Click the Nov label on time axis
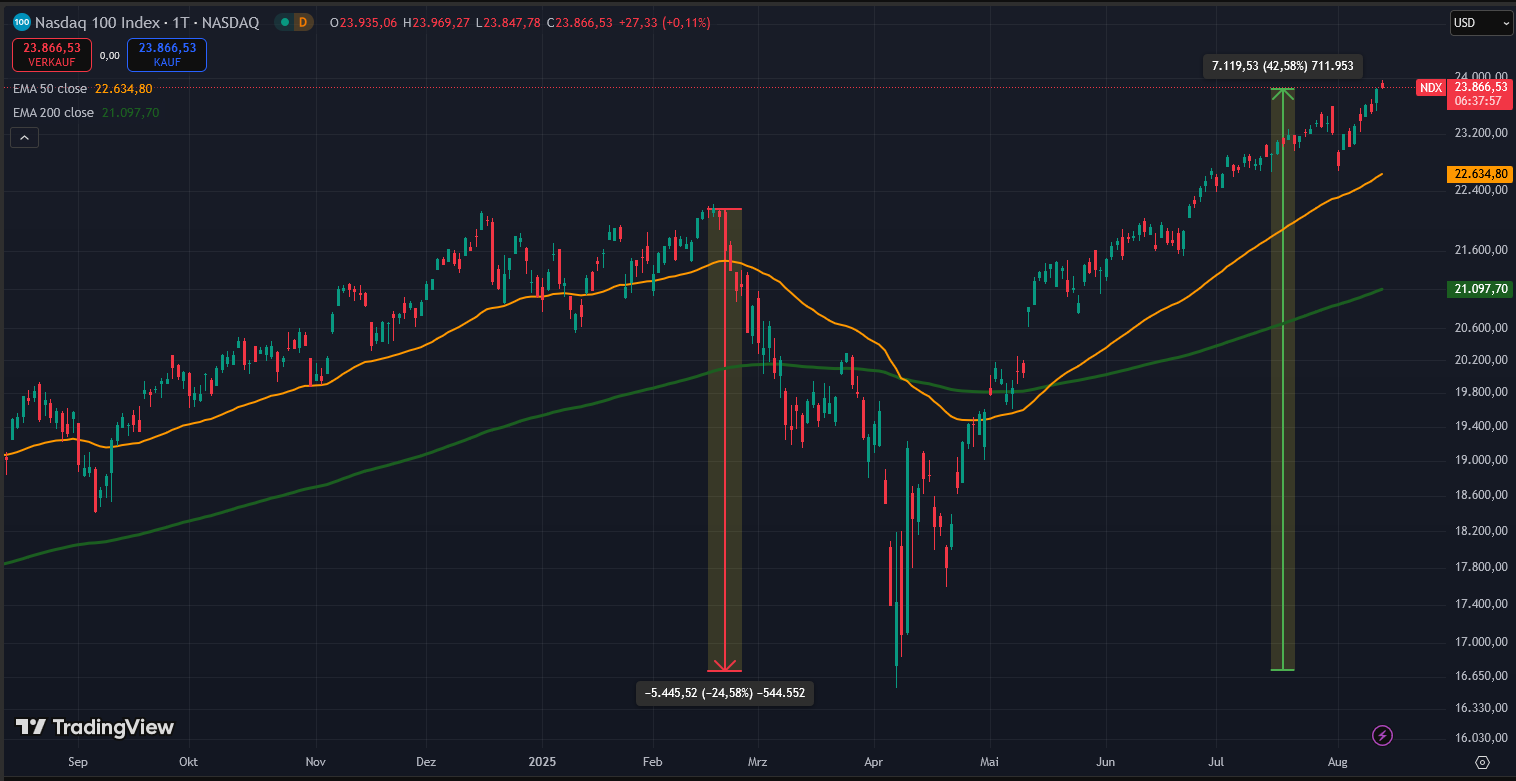 point(315,762)
